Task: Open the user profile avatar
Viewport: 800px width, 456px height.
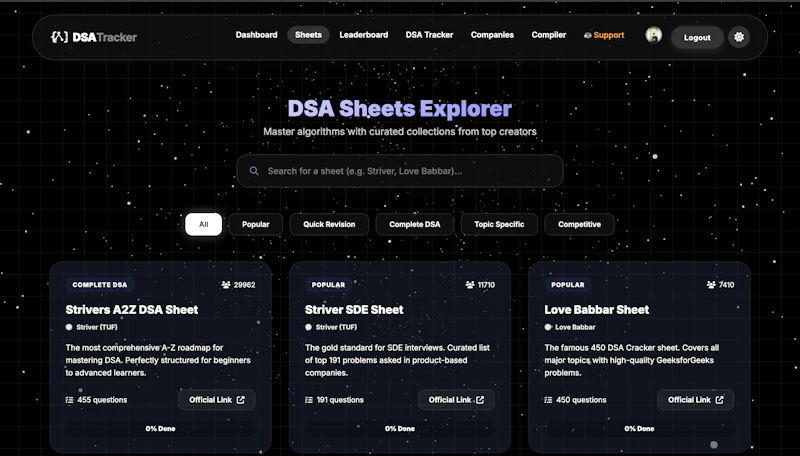Action: (654, 35)
